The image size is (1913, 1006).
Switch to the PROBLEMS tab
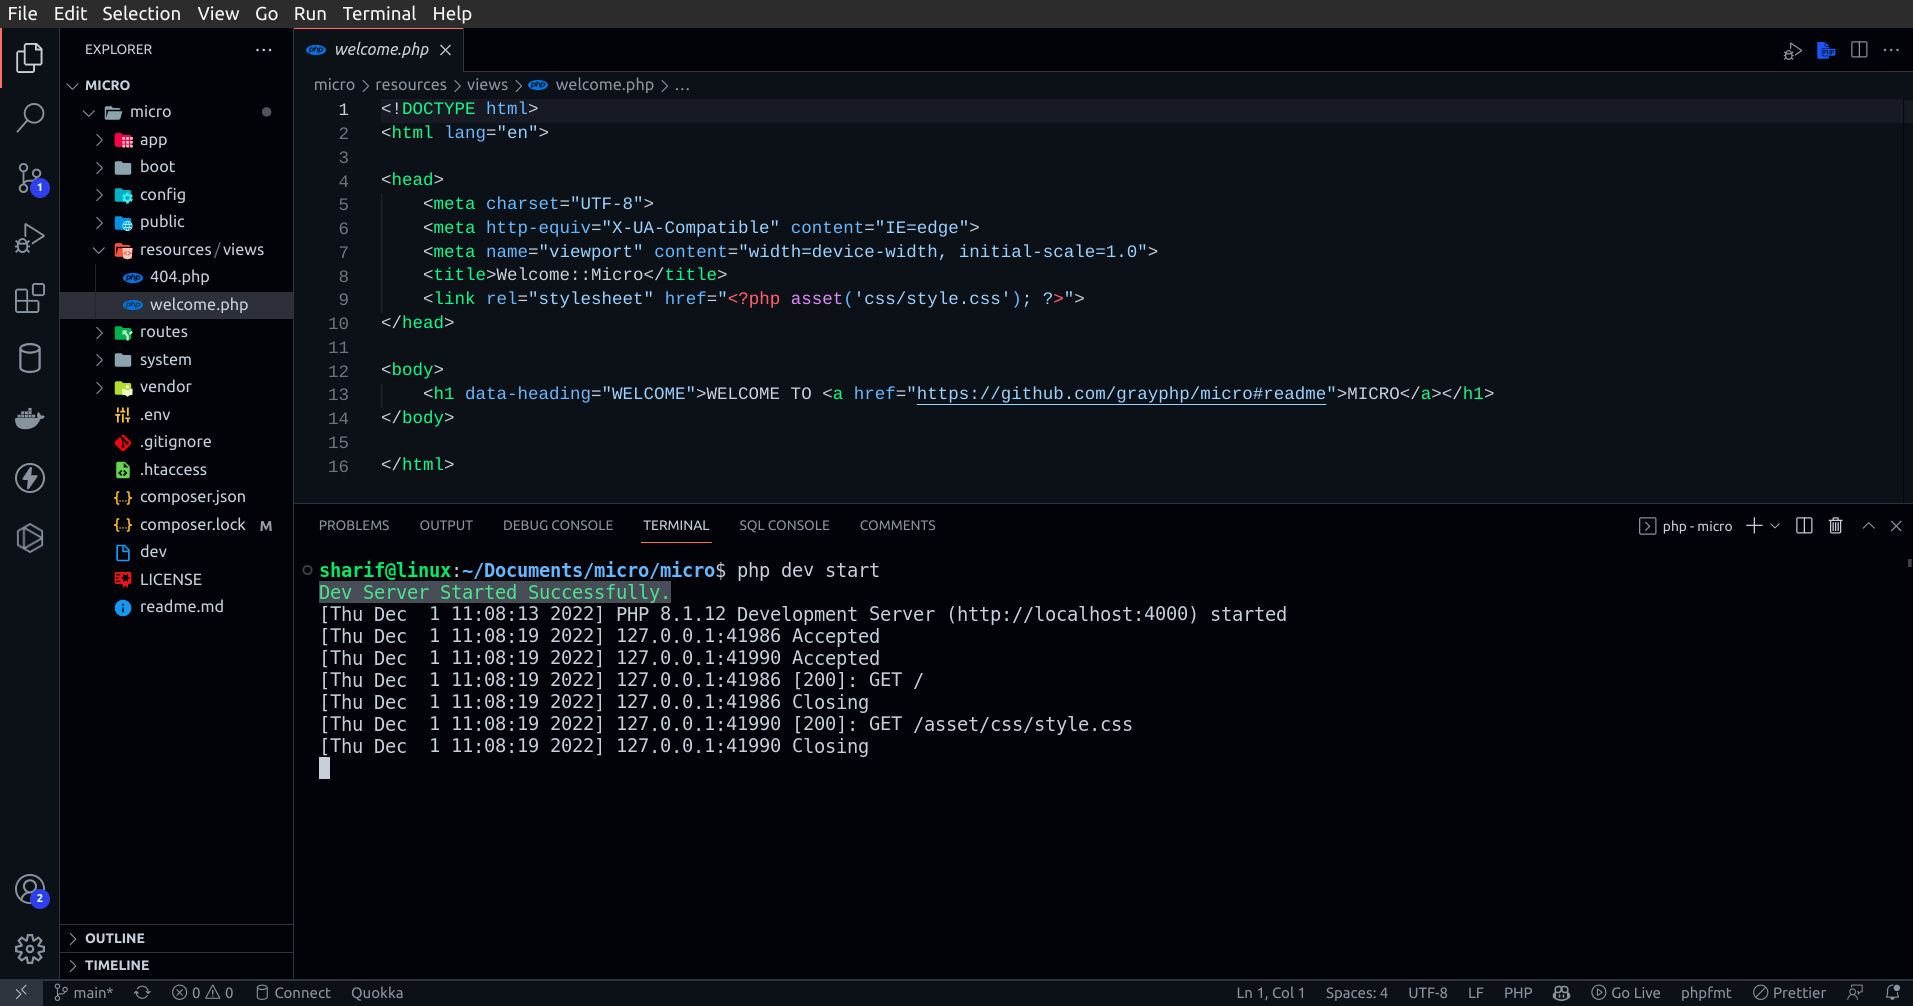pyautogui.click(x=354, y=526)
